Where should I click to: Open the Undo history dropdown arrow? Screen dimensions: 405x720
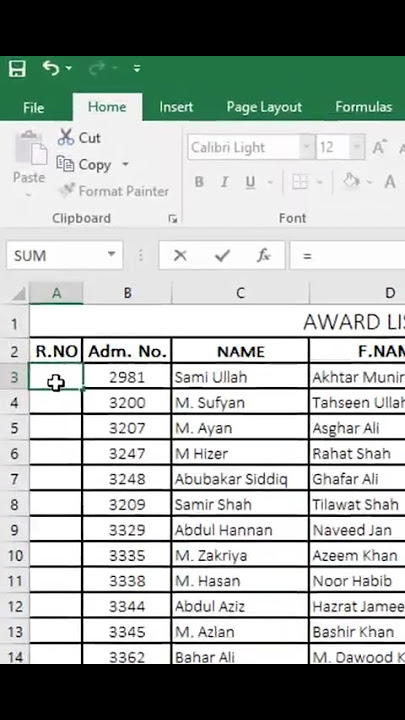(x=69, y=68)
